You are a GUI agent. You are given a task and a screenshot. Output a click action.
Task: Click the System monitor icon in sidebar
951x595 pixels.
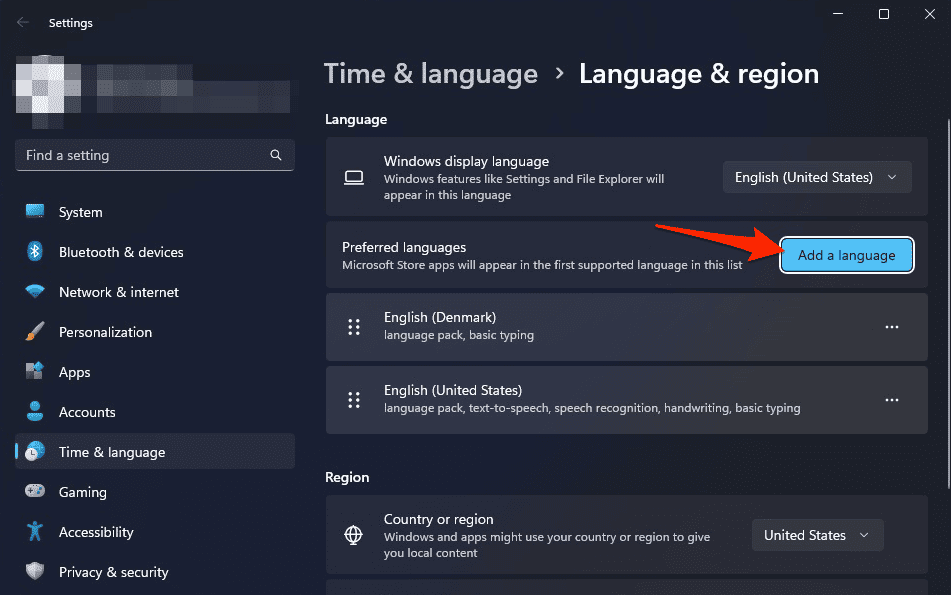(x=35, y=212)
